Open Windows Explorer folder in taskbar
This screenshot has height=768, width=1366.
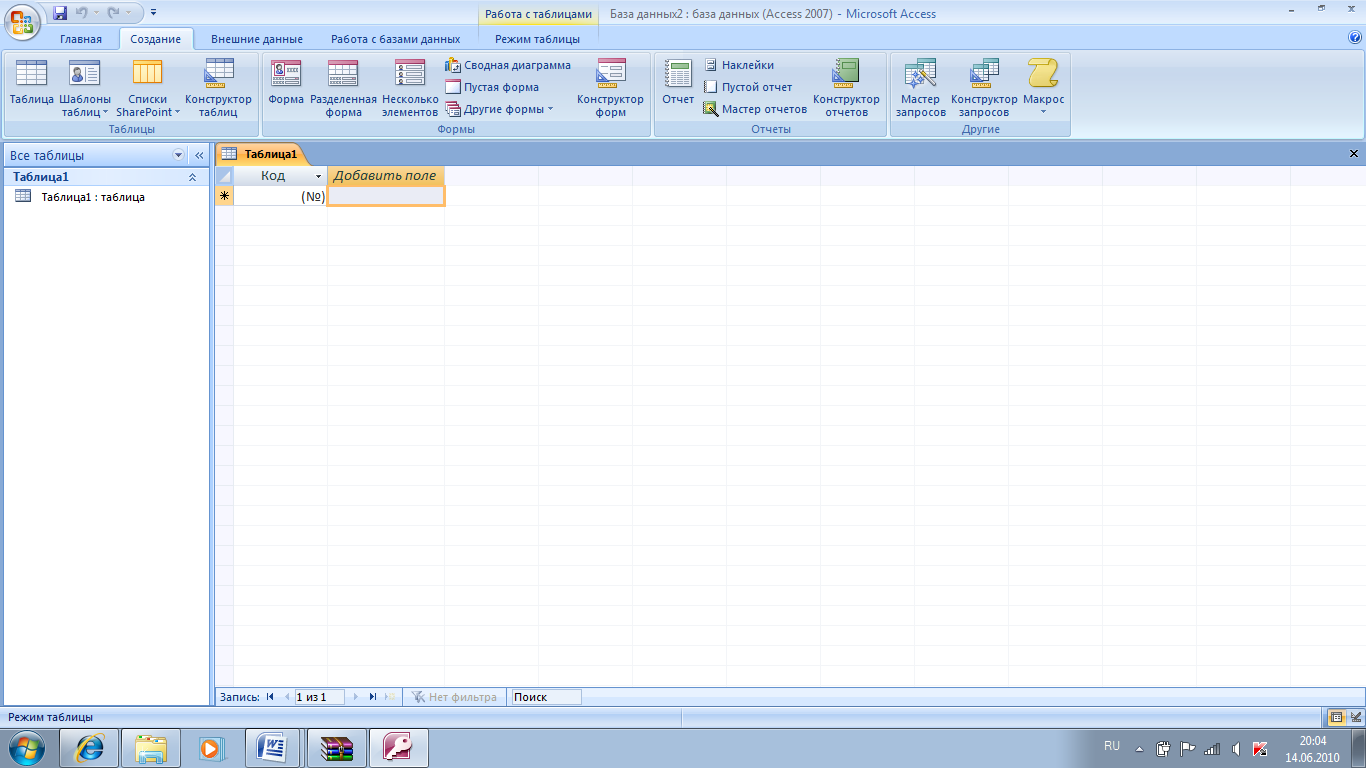[151, 747]
